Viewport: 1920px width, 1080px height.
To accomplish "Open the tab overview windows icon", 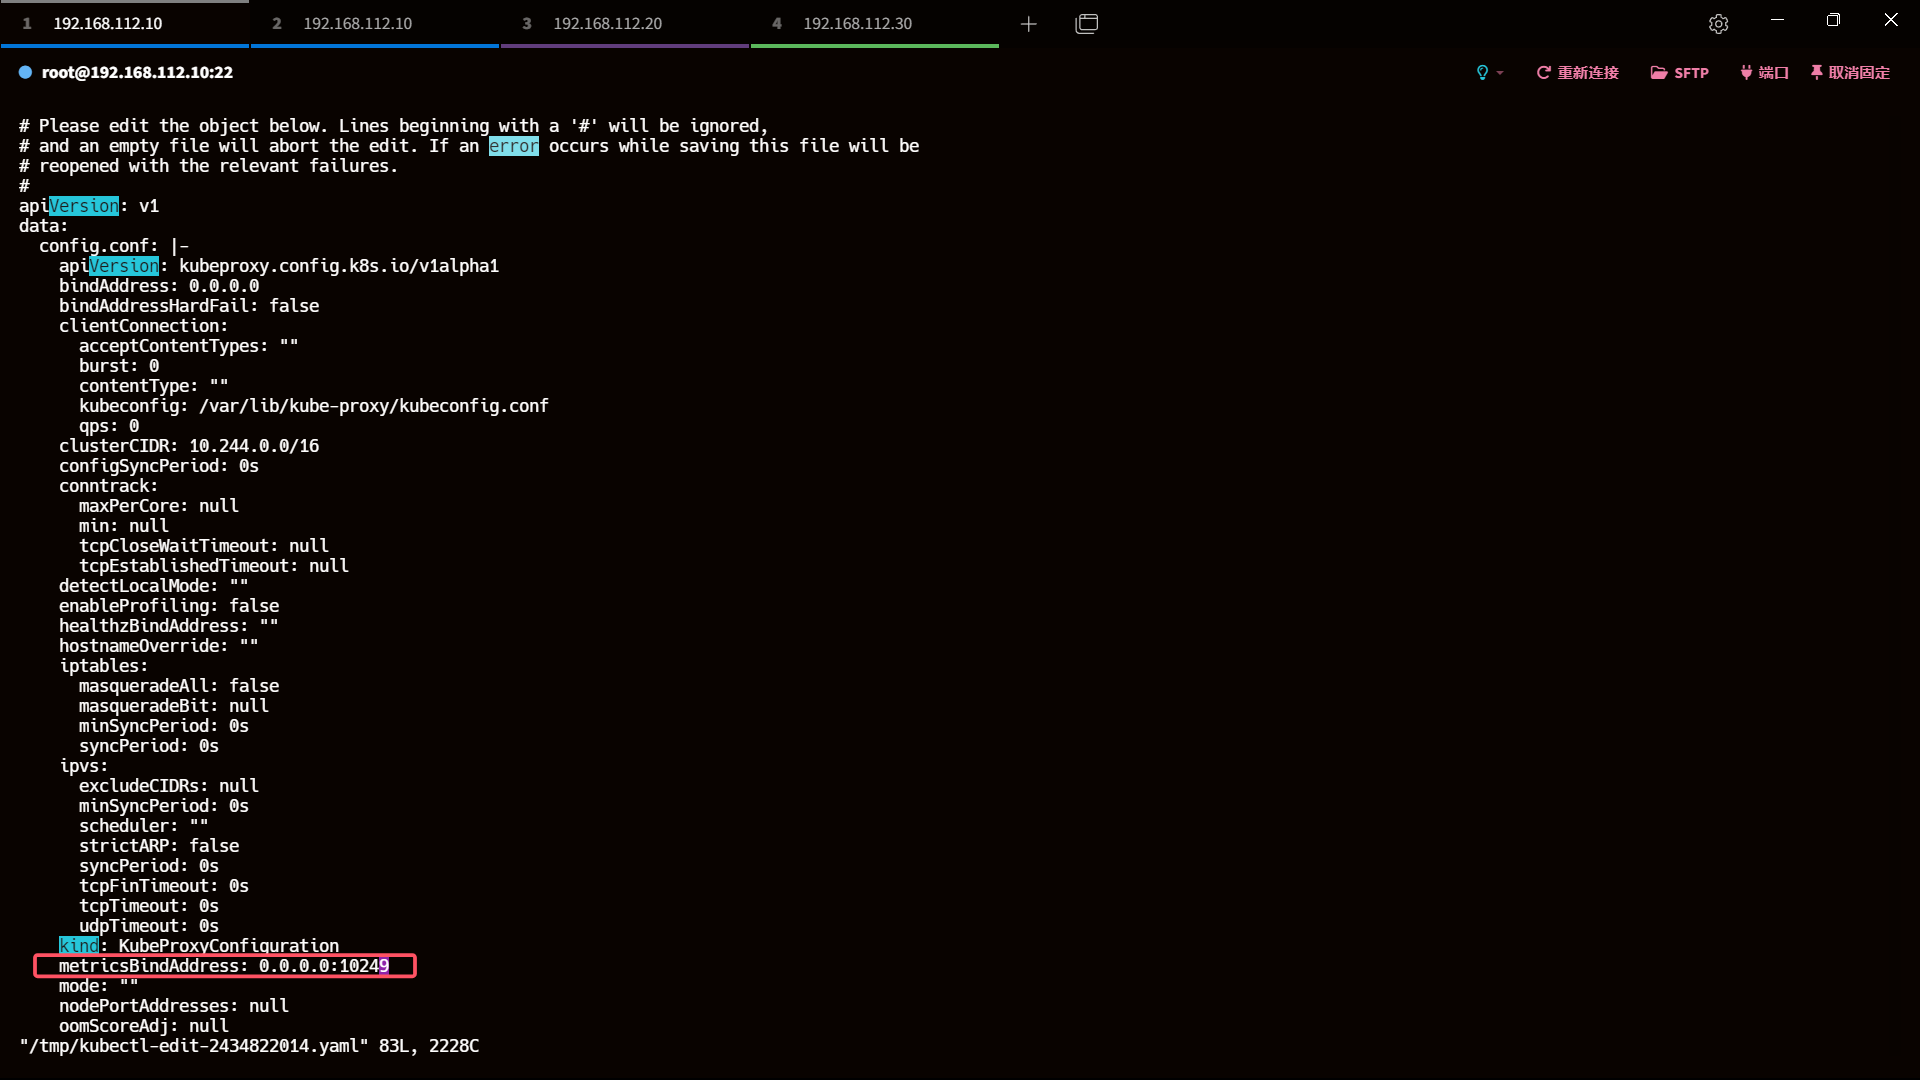I will click(1087, 24).
